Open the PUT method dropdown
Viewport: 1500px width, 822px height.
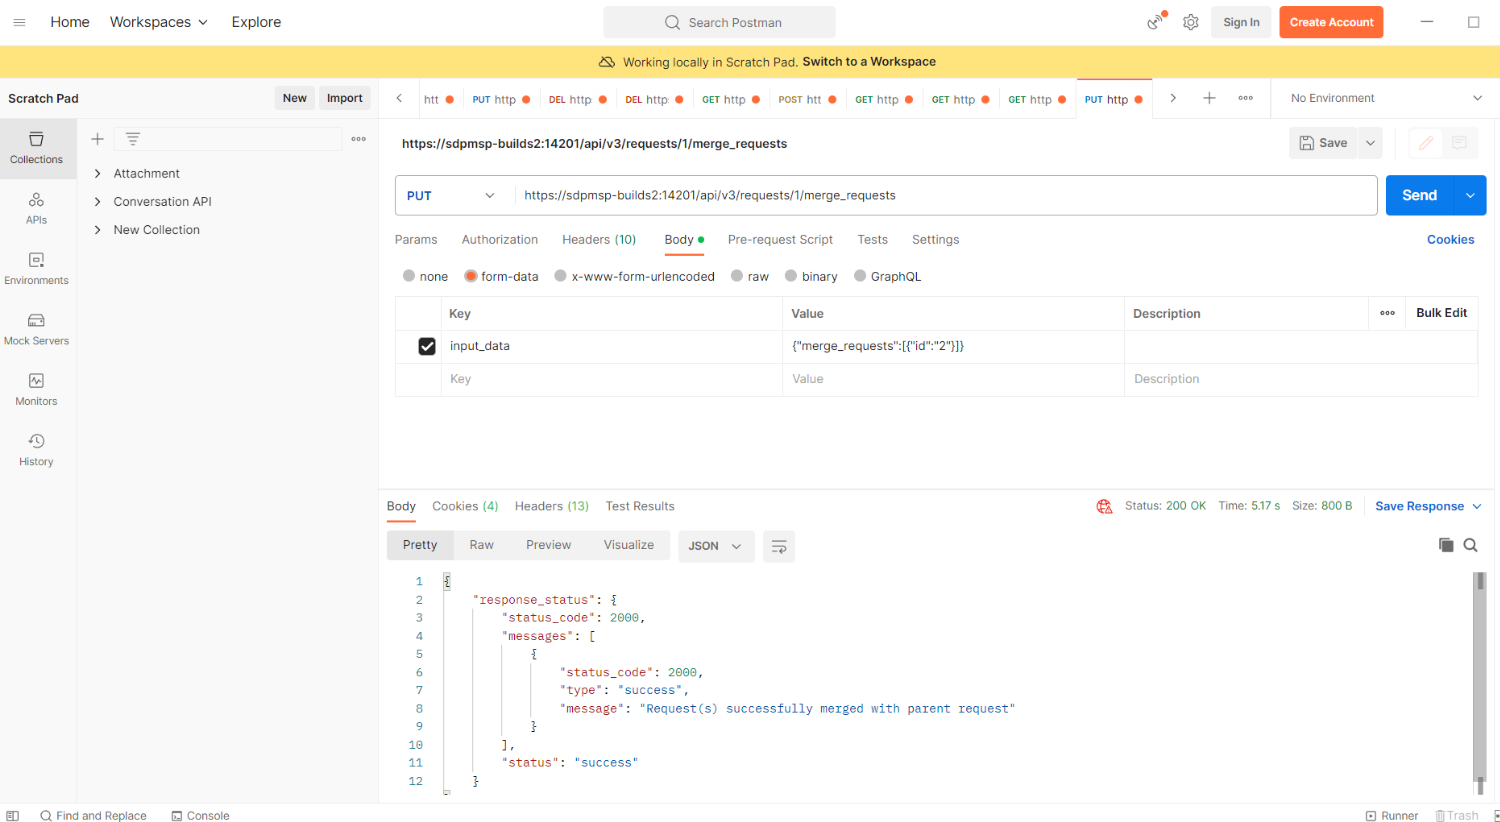[x=451, y=195]
